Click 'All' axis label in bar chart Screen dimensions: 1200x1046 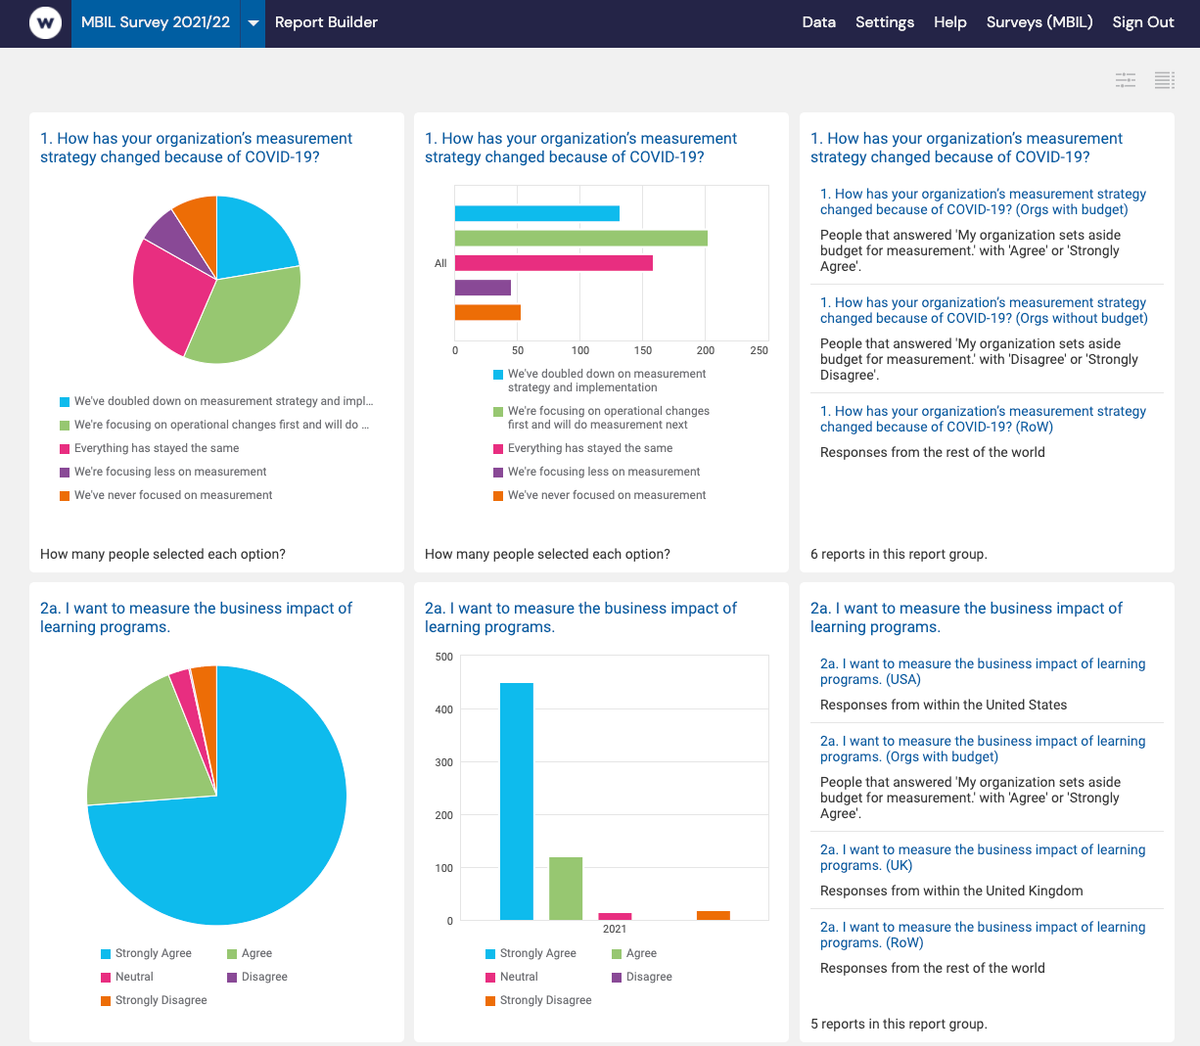click(x=441, y=263)
